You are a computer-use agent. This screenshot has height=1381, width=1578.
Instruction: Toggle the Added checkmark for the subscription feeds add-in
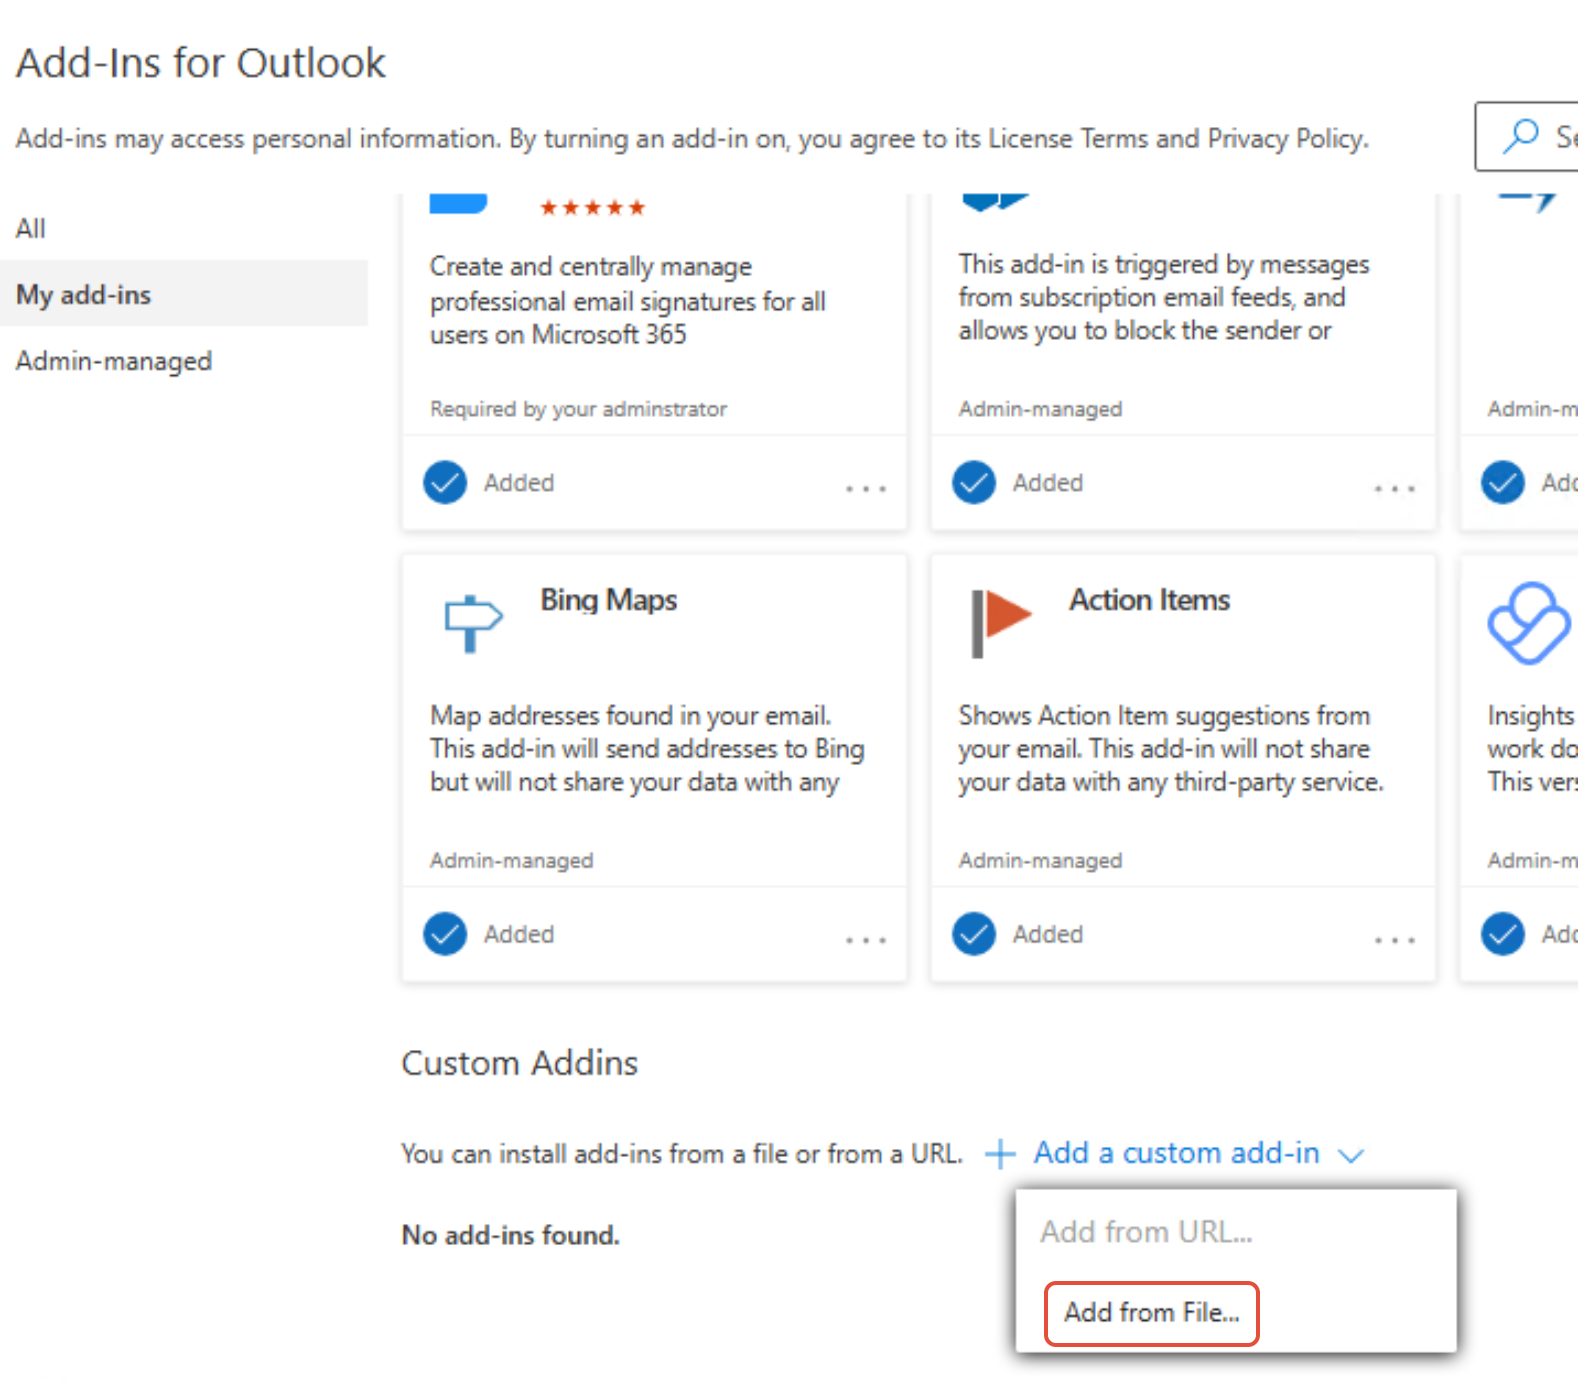[x=974, y=483]
